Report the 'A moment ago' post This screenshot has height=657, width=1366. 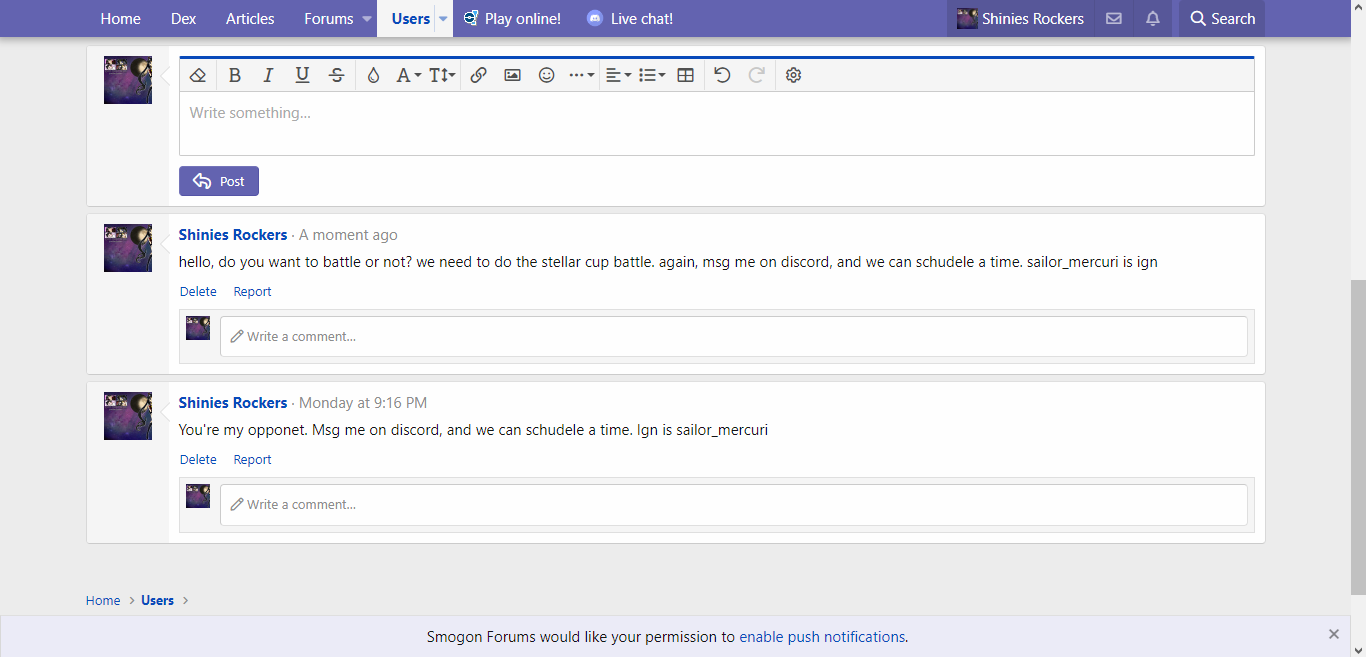tap(252, 292)
